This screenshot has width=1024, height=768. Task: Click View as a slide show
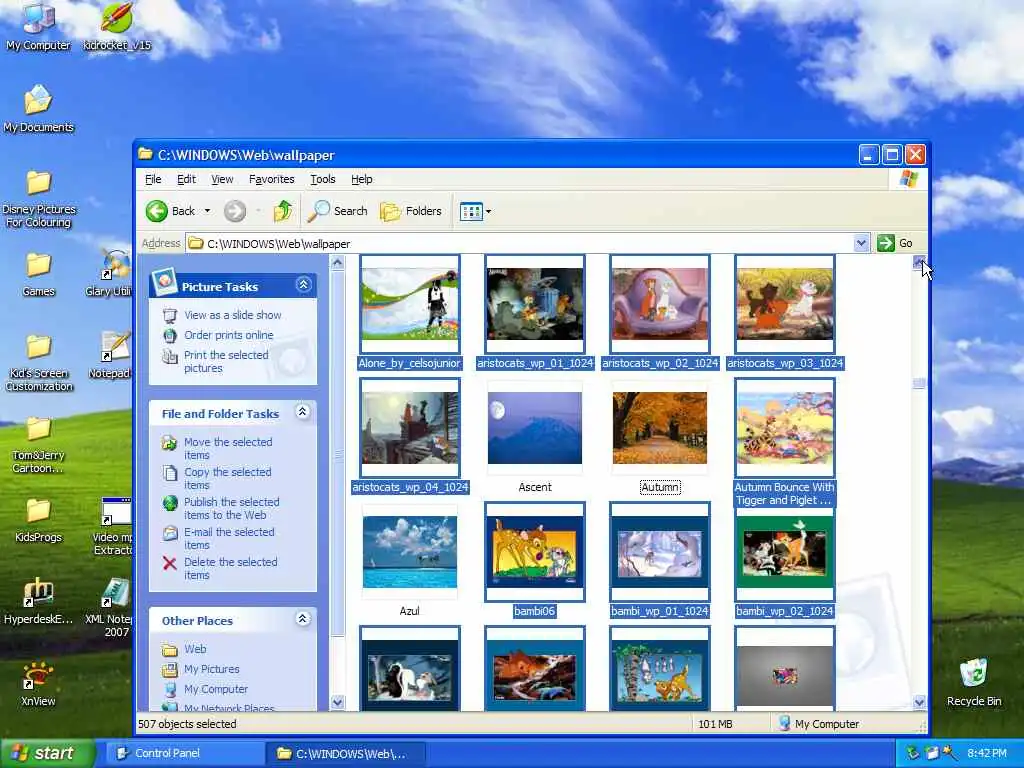(x=232, y=315)
